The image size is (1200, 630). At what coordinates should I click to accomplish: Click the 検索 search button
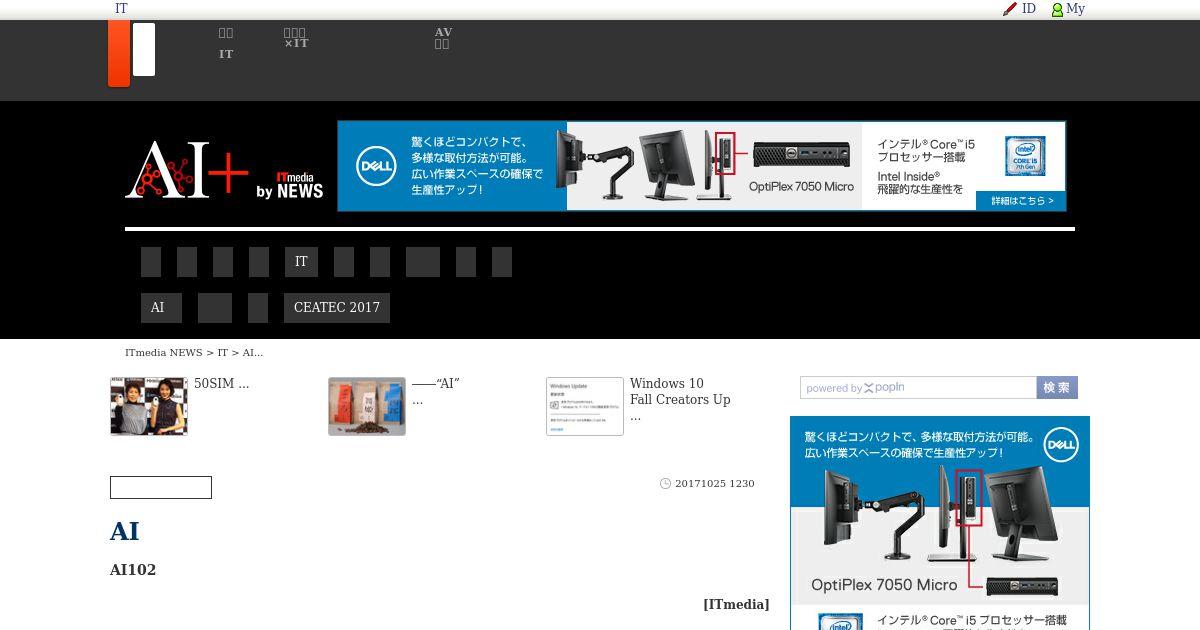(x=1057, y=388)
